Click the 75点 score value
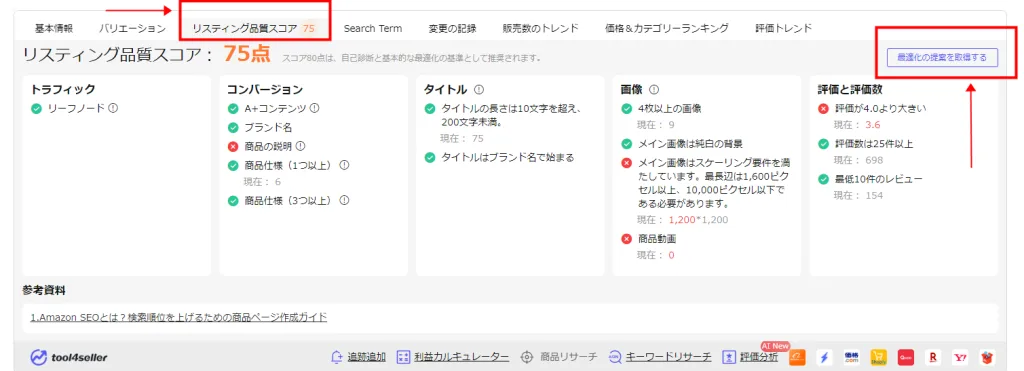Screen dimensions: 1024x371 [247, 54]
